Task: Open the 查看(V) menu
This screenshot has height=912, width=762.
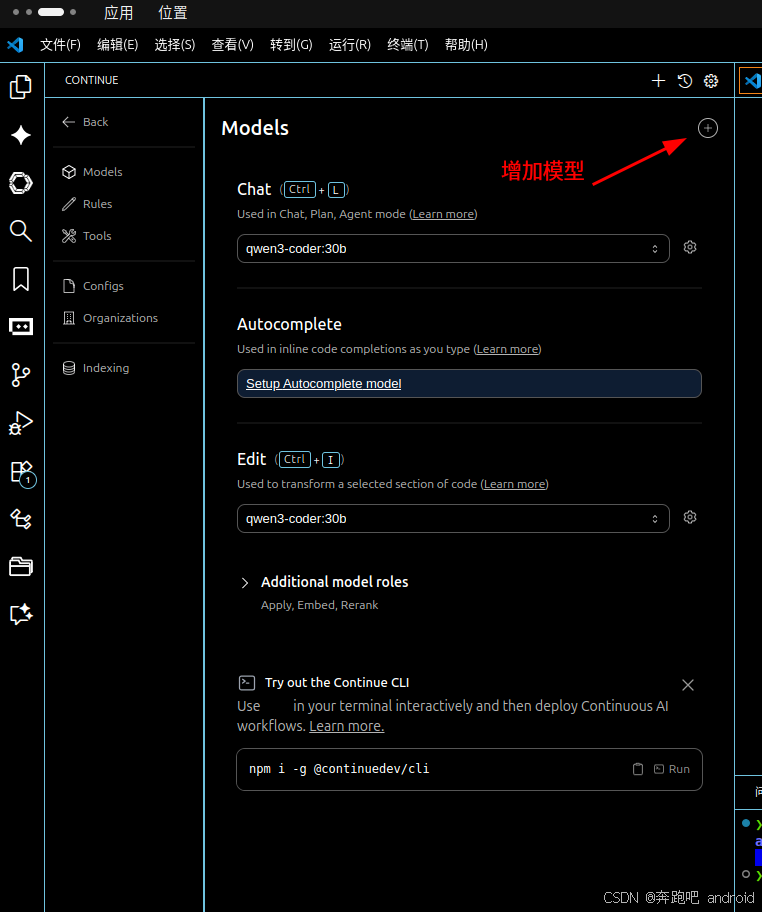Action: tap(232, 45)
